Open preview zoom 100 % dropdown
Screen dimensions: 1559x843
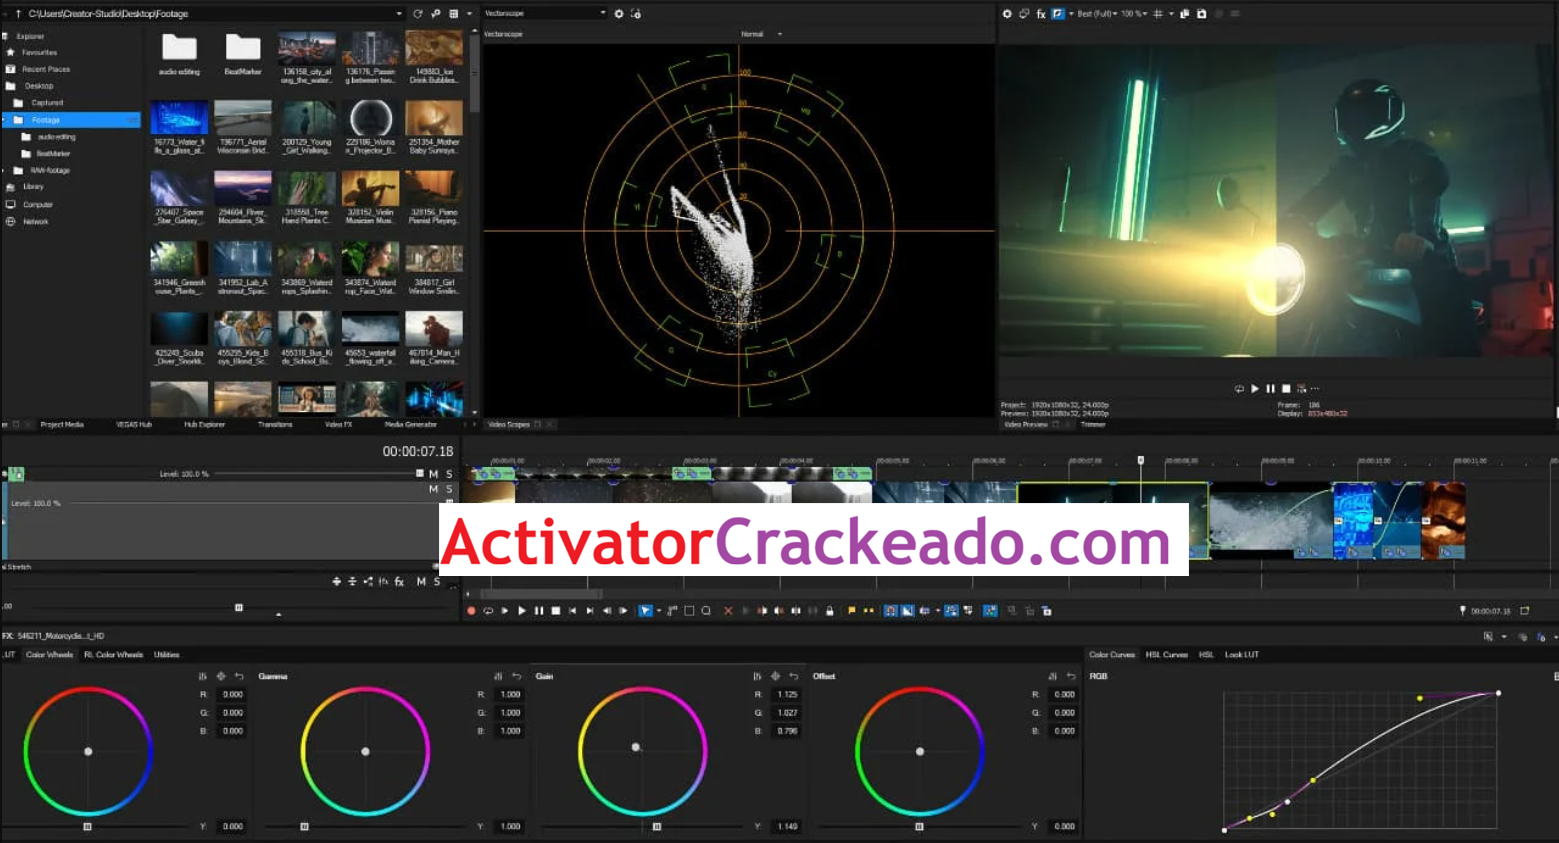point(1133,14)
